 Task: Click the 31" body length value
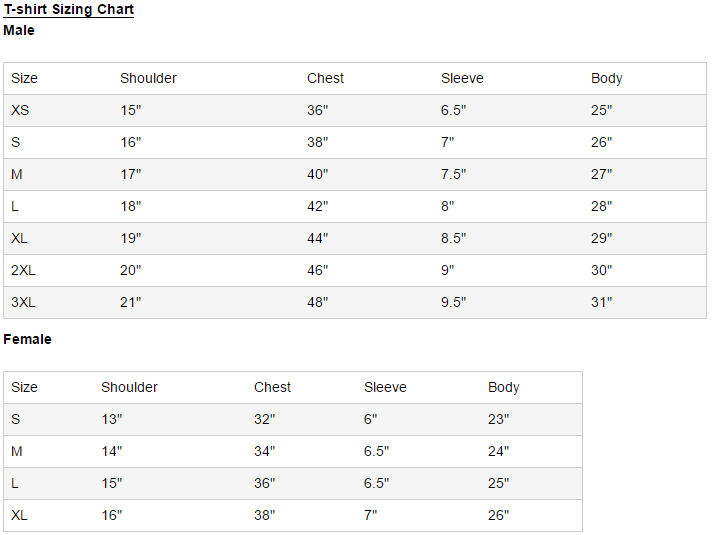[601, 302]
